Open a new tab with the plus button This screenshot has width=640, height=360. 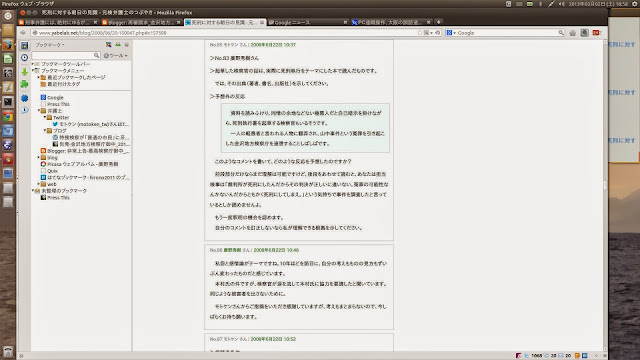click(x=439, y=22)
